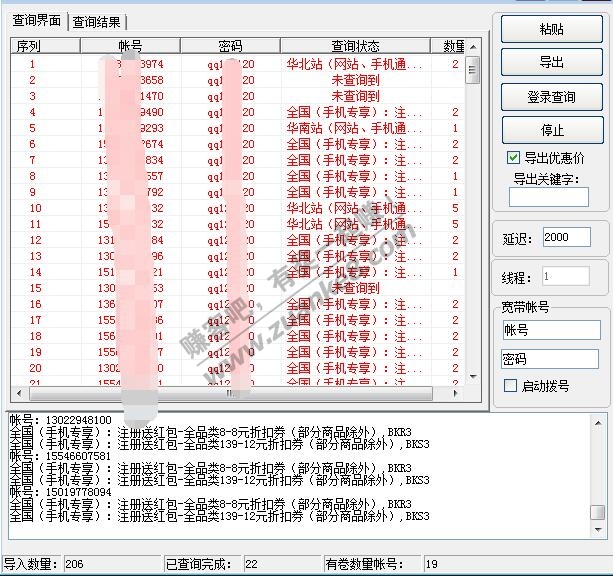The height and width of the screenshot is (576, 613).
Task: Focus the 导出关键字 input field
Action: click(x=548, y=197)
